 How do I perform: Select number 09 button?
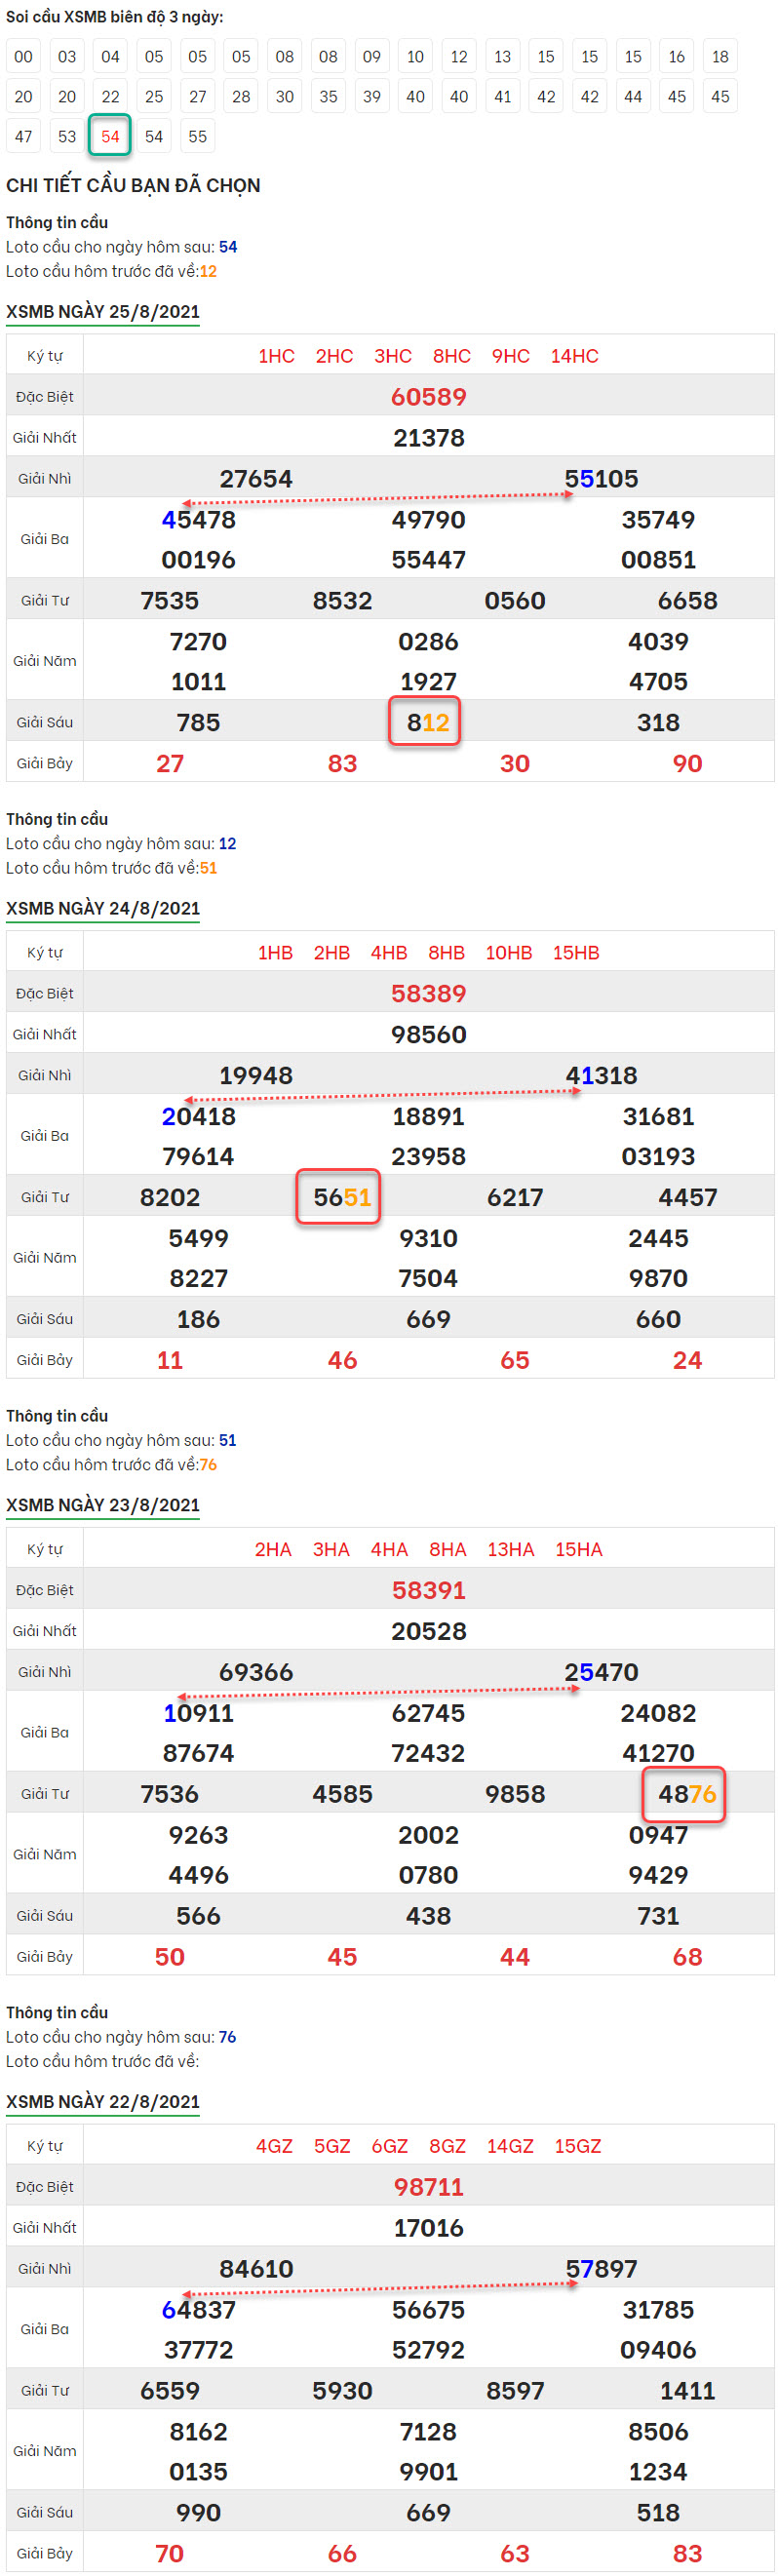pyautogui.click(x=372, y=57)
